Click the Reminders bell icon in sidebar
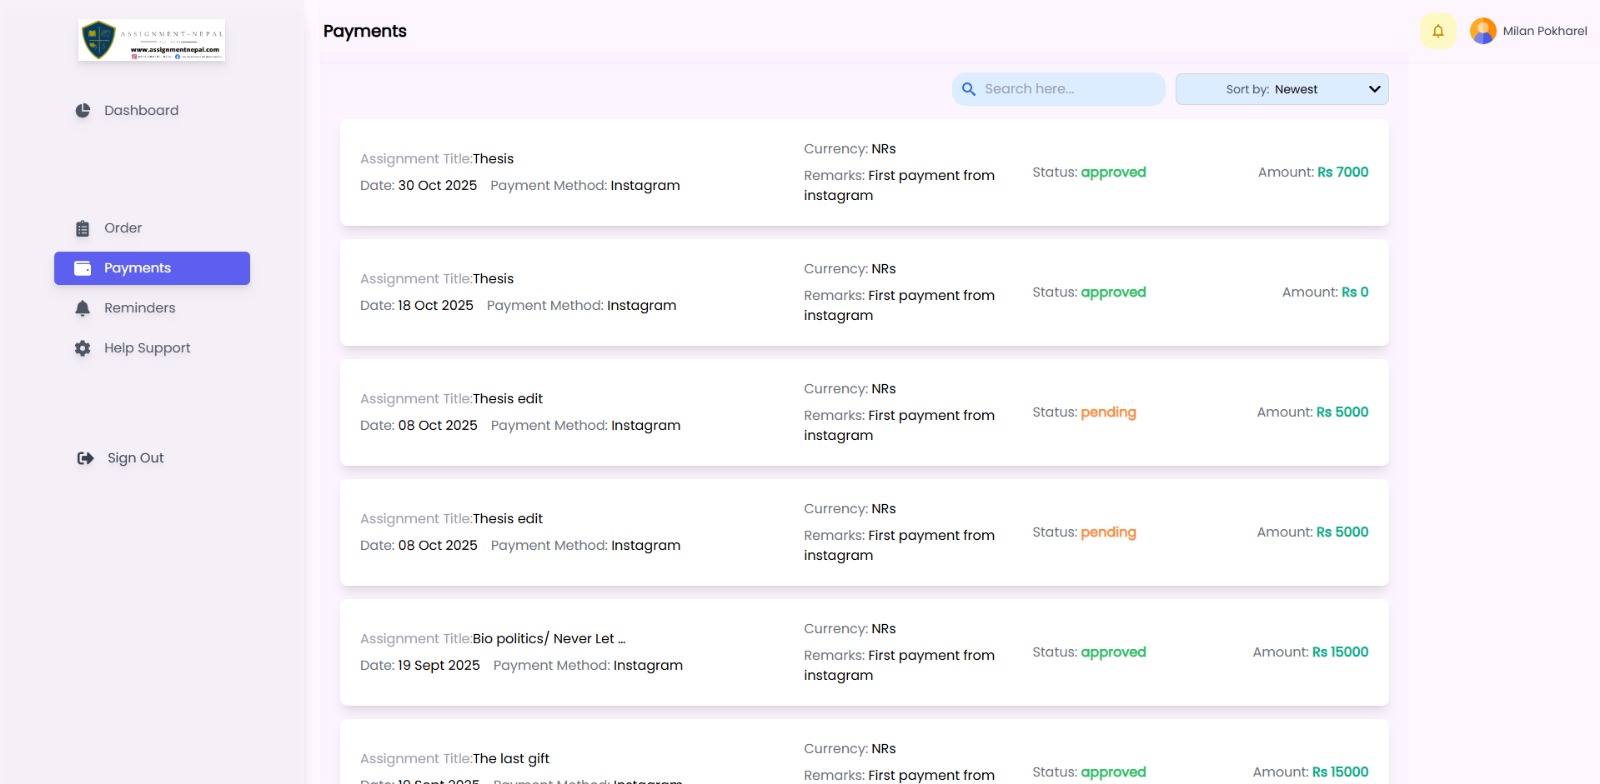1600x784 pixels. tap(83, 308)
